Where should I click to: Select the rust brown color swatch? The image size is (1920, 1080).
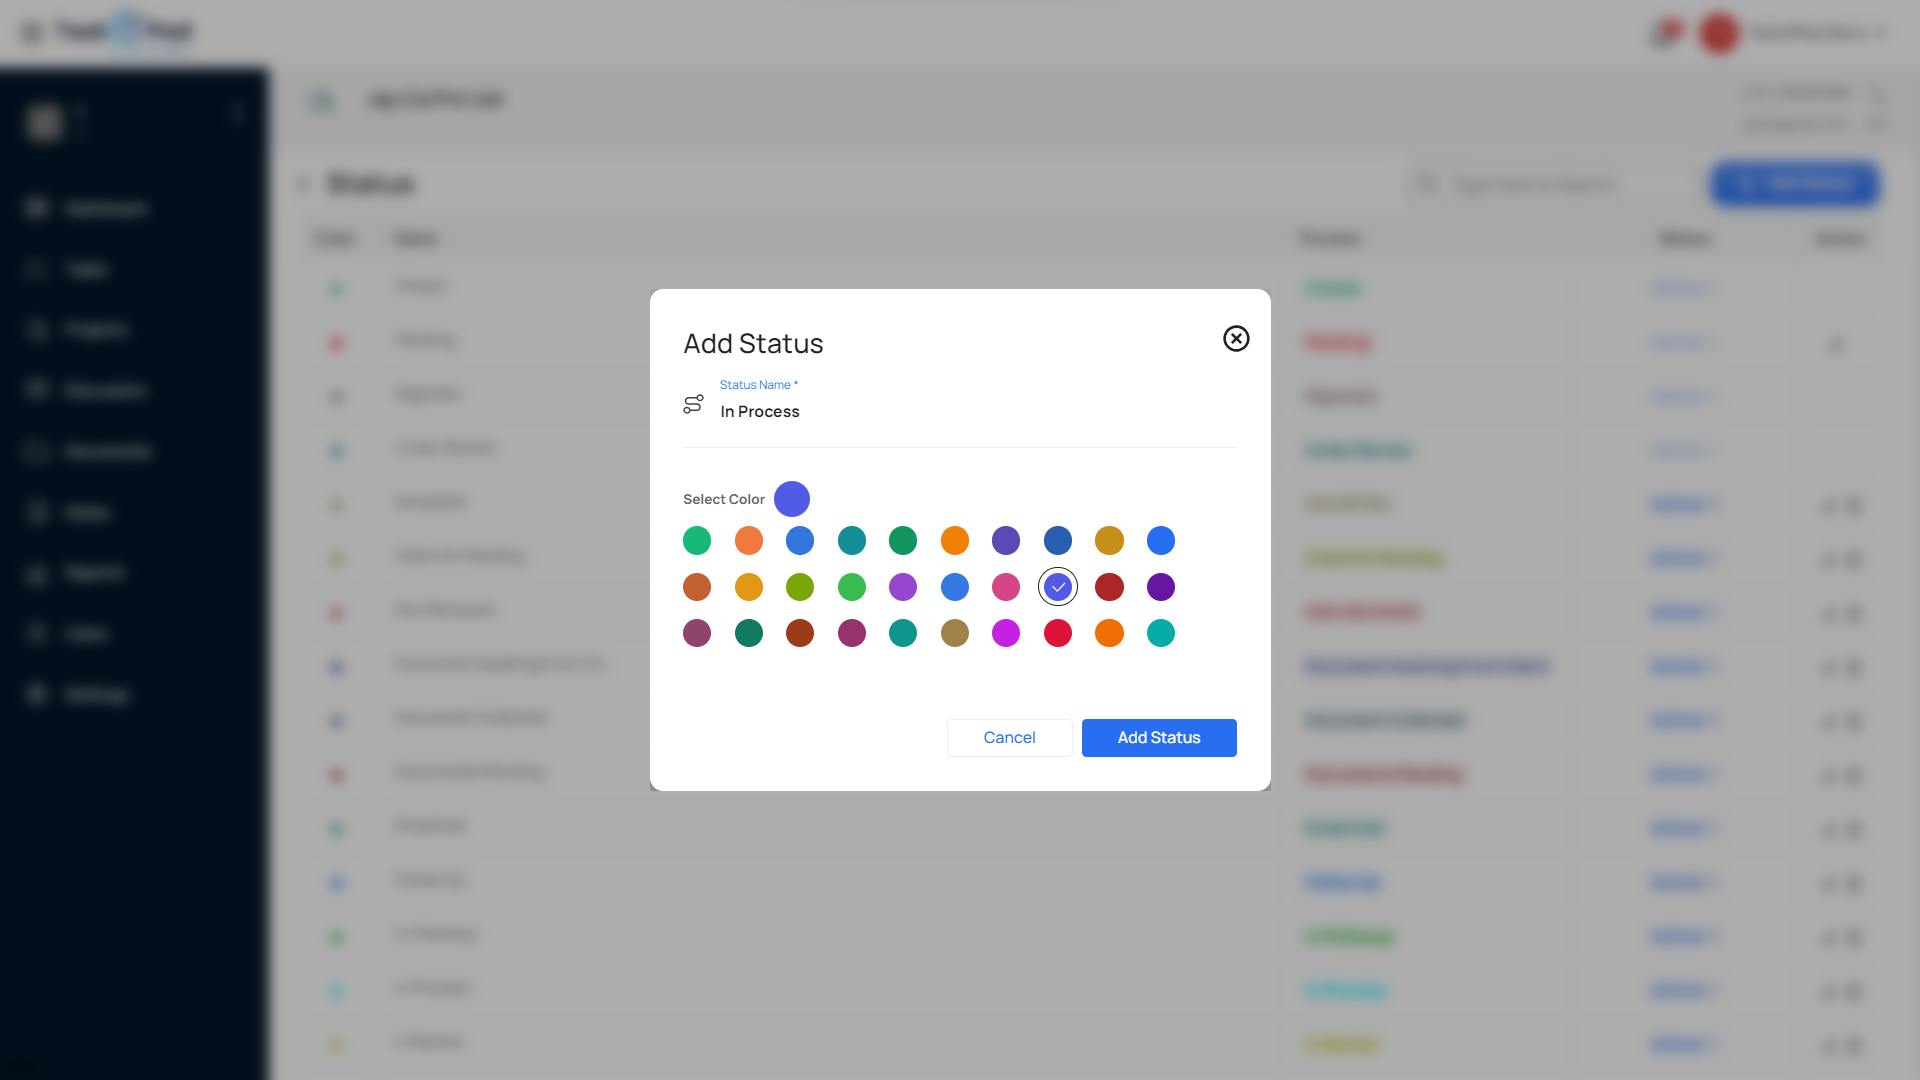(x=800, y=633)
